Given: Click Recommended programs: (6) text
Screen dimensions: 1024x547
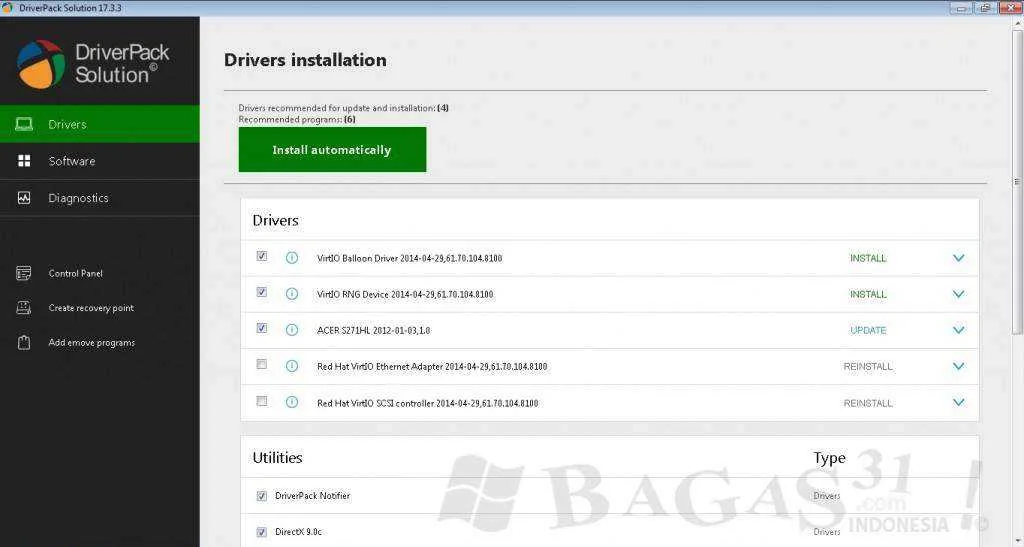Looking at the screenshot, I should 297,119.
